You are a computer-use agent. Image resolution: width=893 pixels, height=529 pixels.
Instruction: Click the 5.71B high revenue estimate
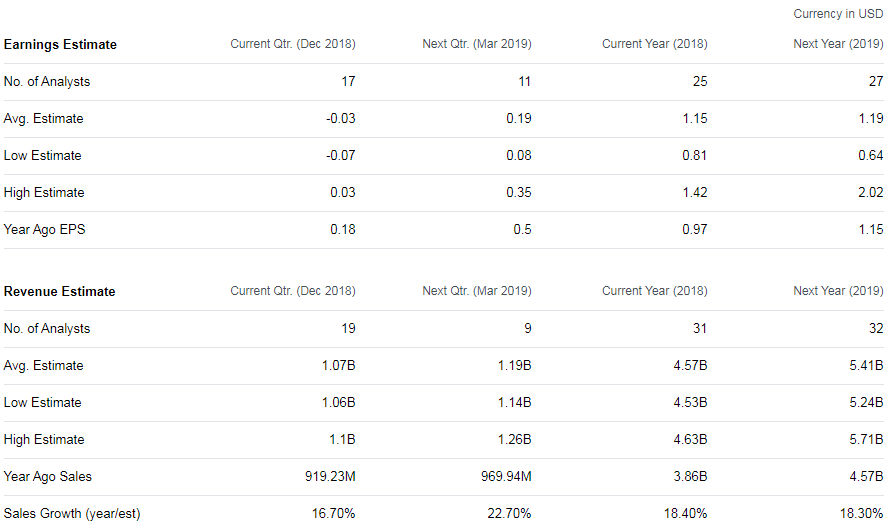[x=868, y=439]
